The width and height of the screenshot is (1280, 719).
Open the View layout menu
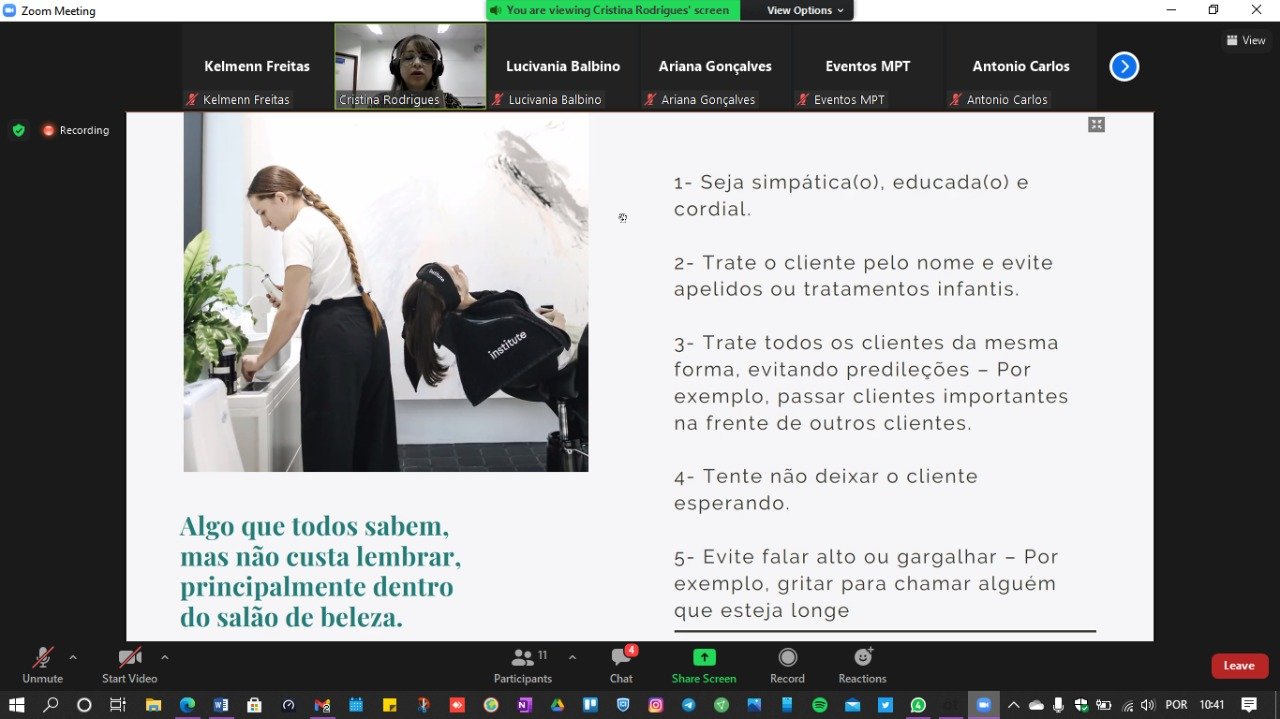1245,41
